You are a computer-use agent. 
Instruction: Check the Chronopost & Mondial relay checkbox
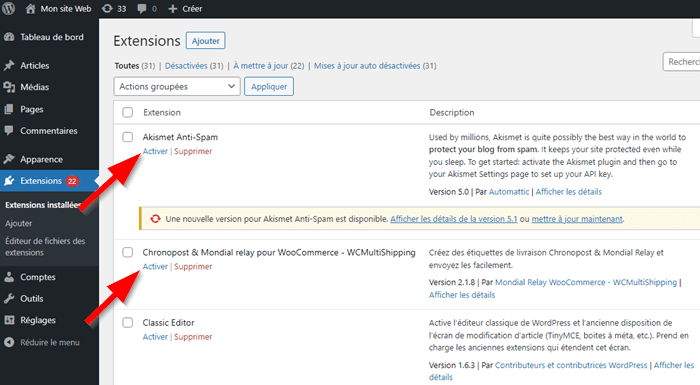pyautogui.click(x=128, y=252)
